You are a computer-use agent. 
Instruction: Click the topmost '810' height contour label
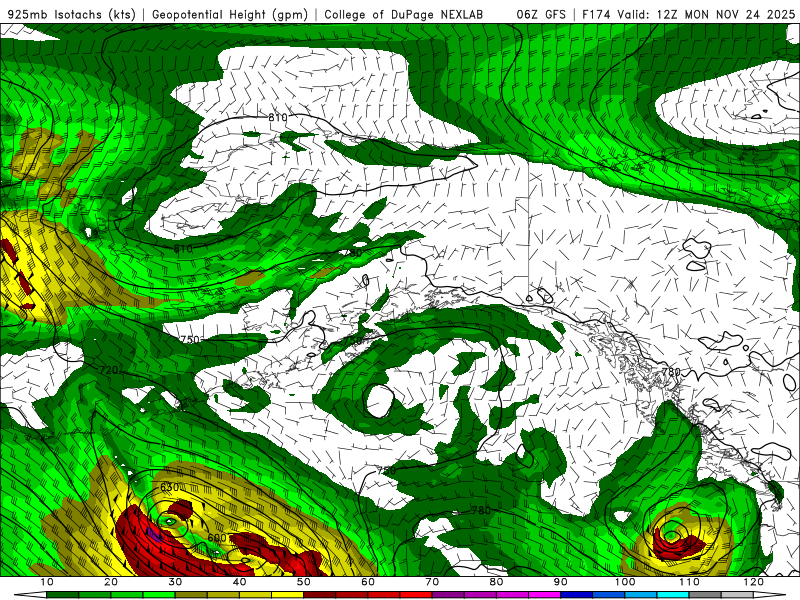point(278,117)
